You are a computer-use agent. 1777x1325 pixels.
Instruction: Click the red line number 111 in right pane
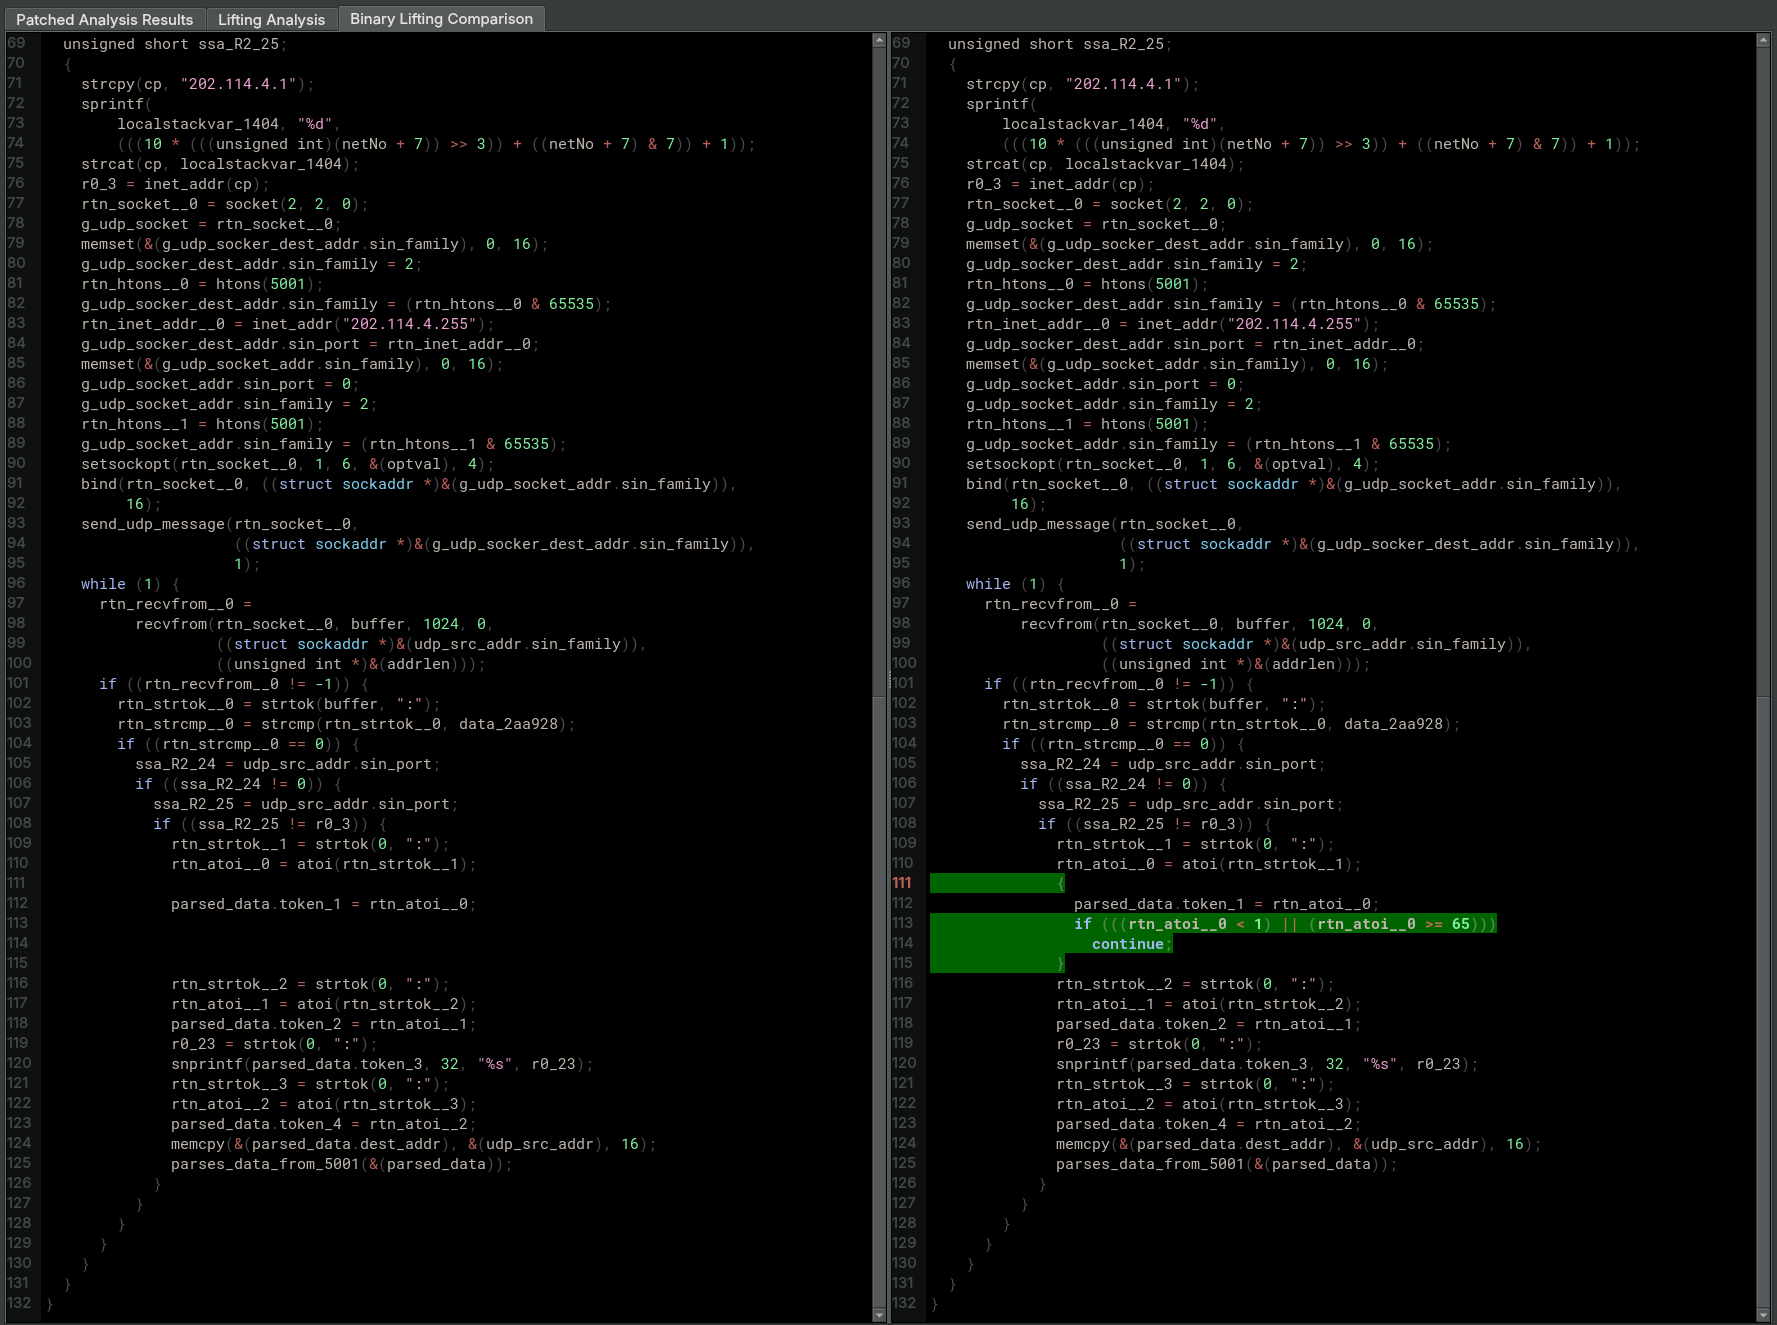902,883
